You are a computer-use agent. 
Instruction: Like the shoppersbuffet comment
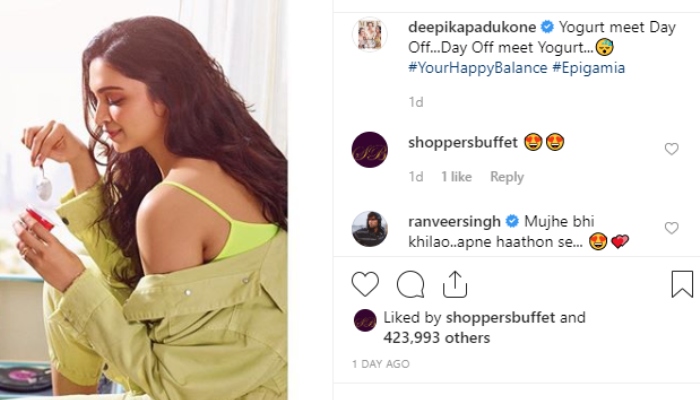[x=671, y=149]
